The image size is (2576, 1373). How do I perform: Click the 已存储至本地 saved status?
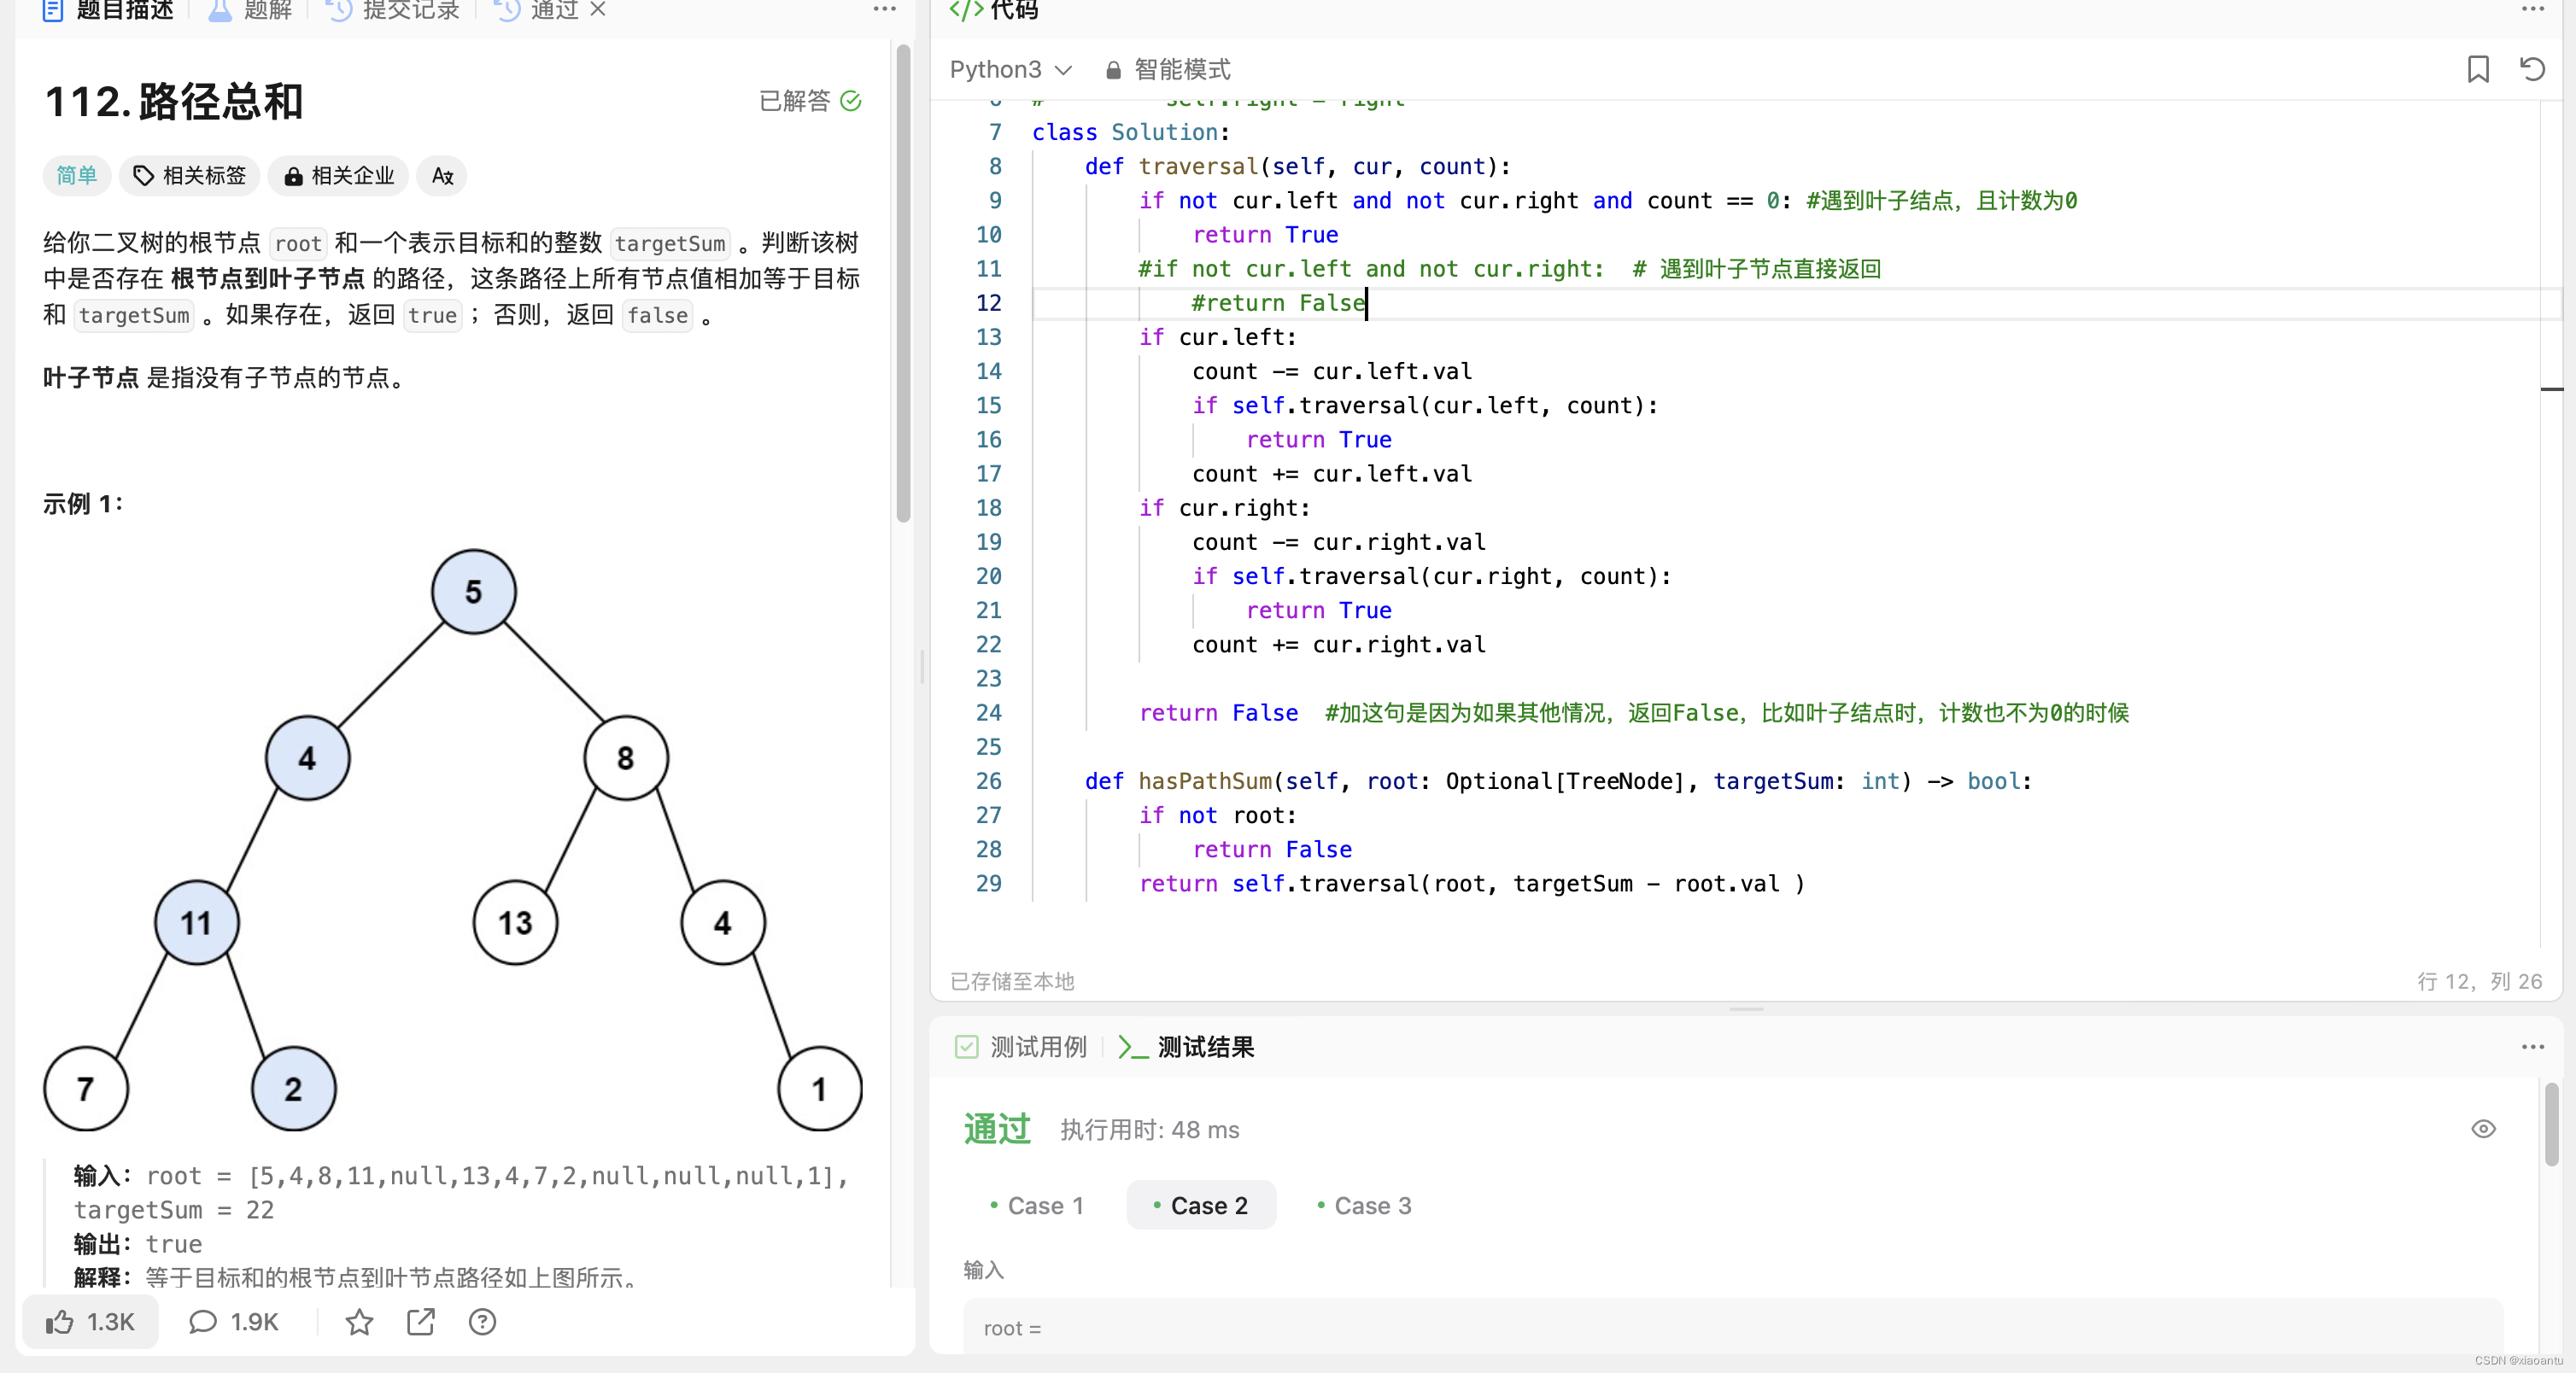click(1011, 981)
